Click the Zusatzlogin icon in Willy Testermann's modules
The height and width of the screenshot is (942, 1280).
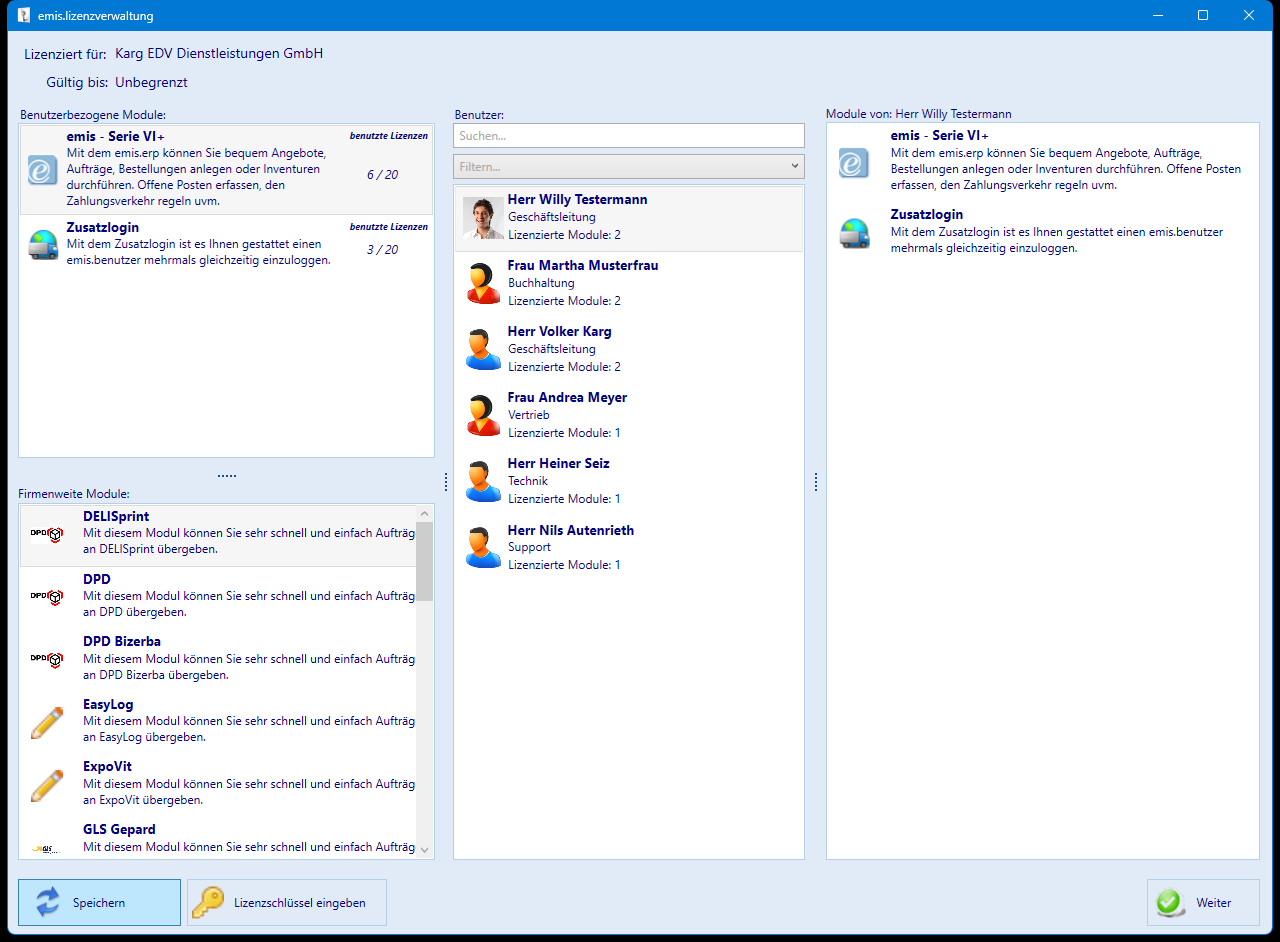coord(854,233)
